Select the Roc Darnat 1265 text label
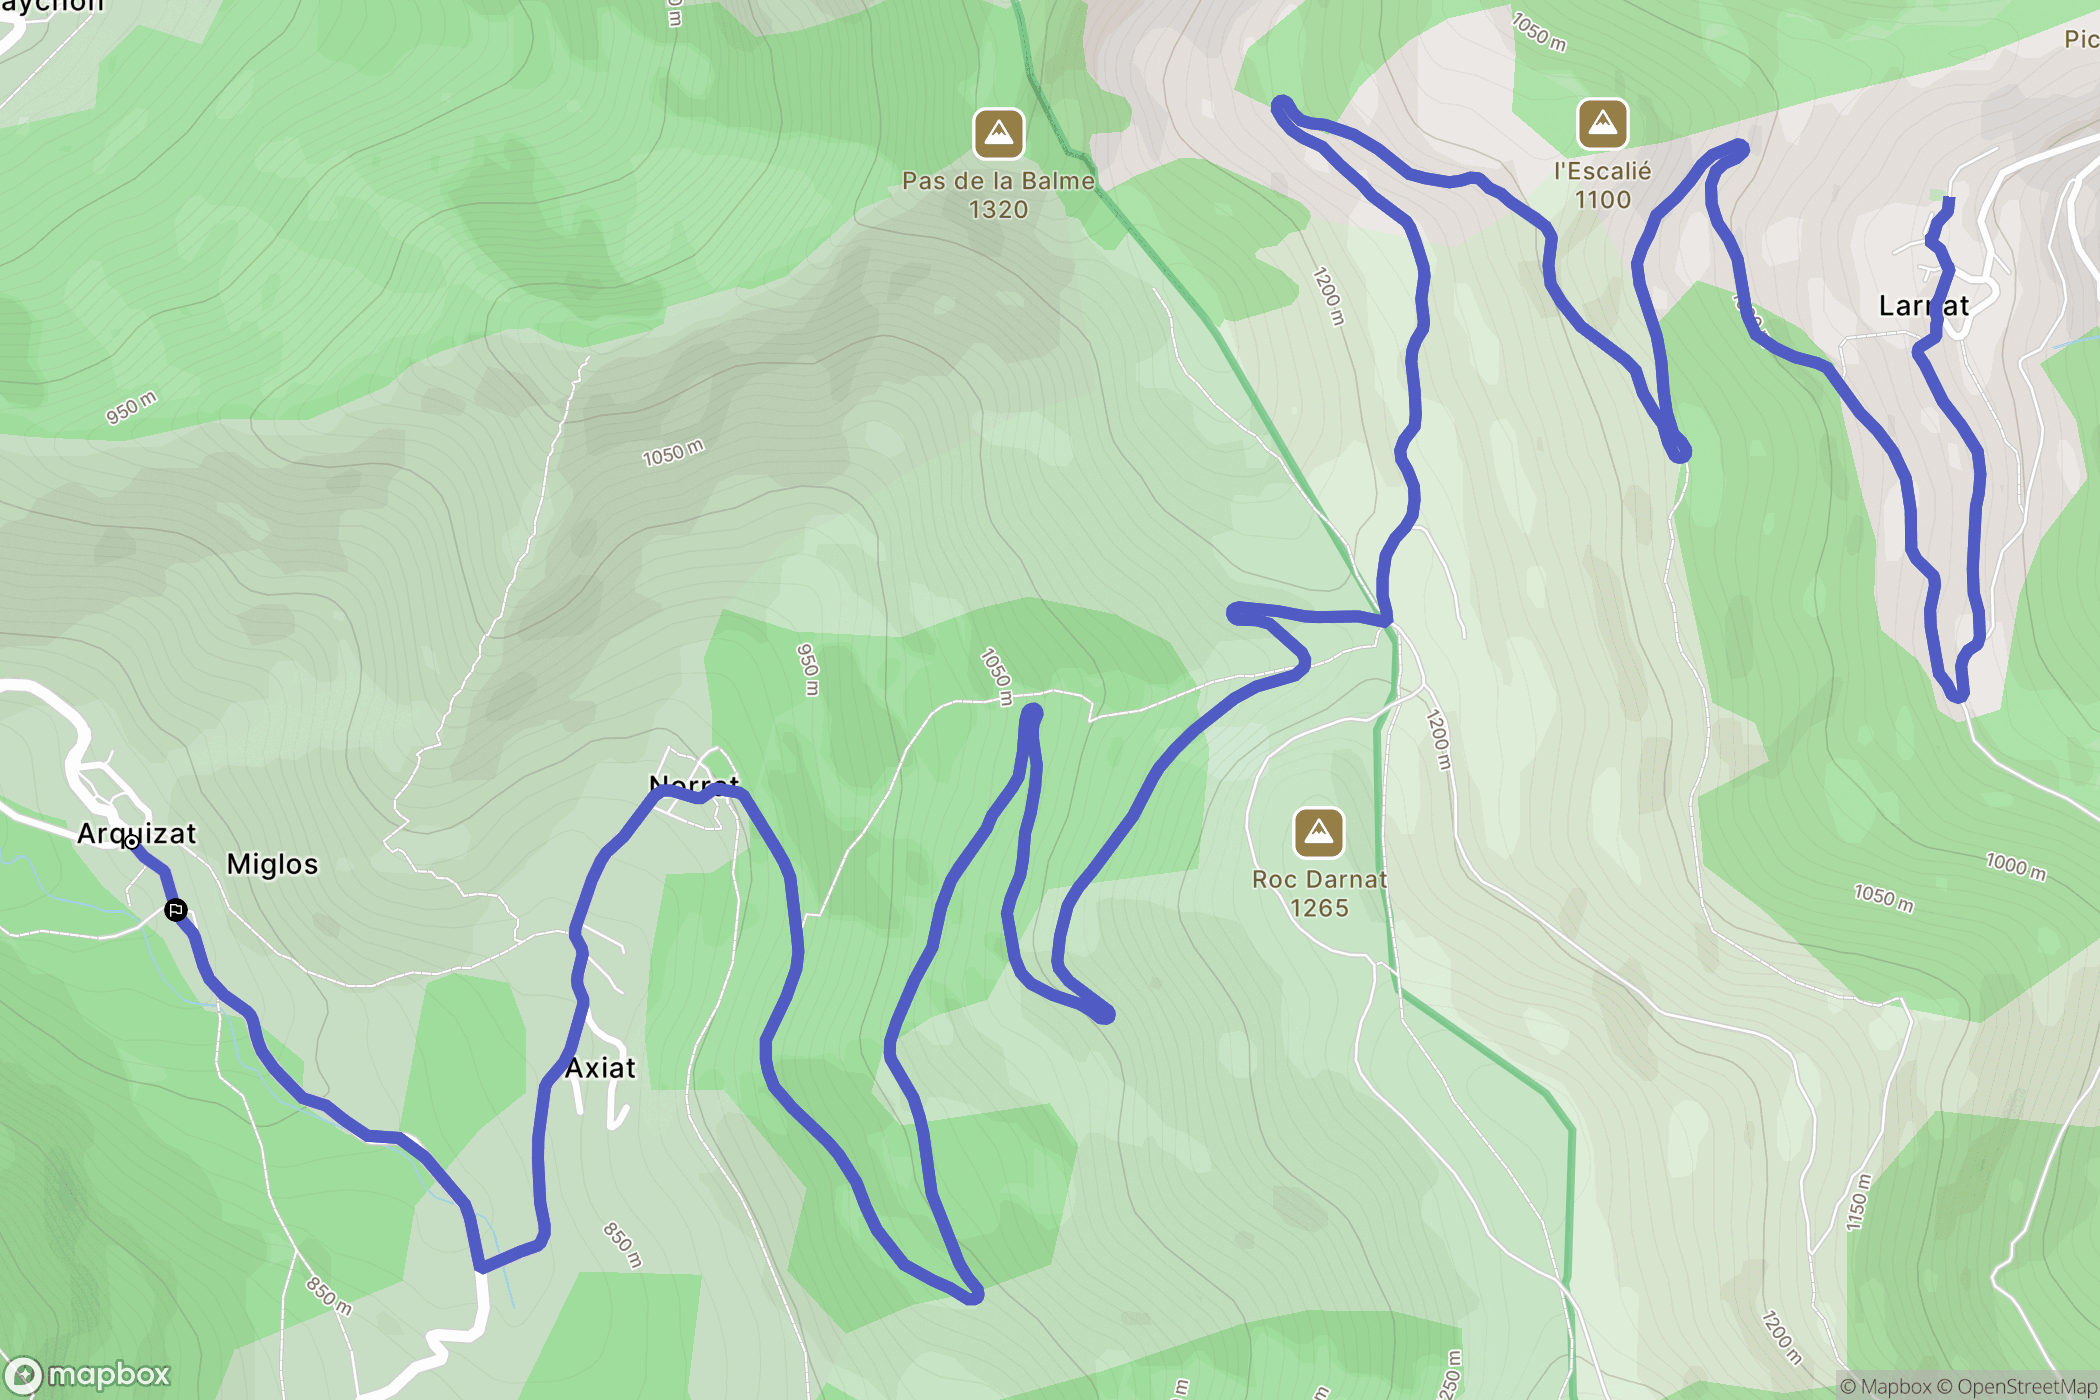Viewport: 2100px width, 1400px height. pos(1319,894)
